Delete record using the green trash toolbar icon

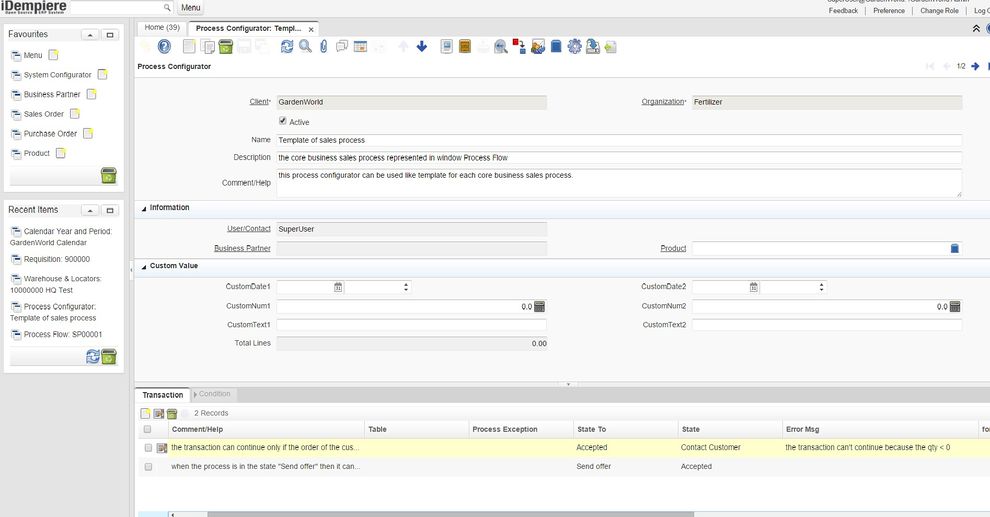pyautogui.click(x=227, y=47)
